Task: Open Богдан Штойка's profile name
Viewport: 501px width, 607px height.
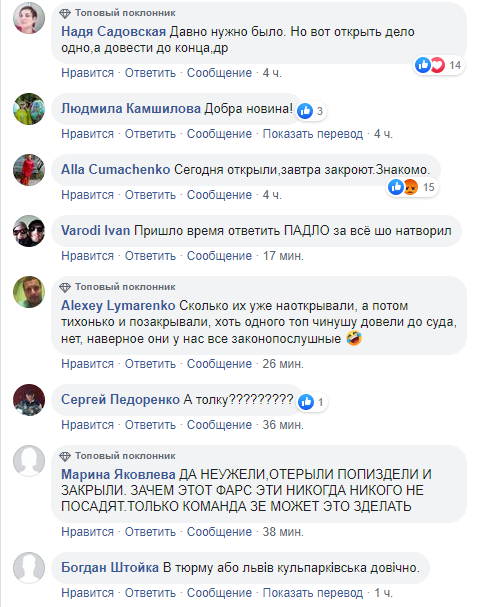Action: point(110,568)
